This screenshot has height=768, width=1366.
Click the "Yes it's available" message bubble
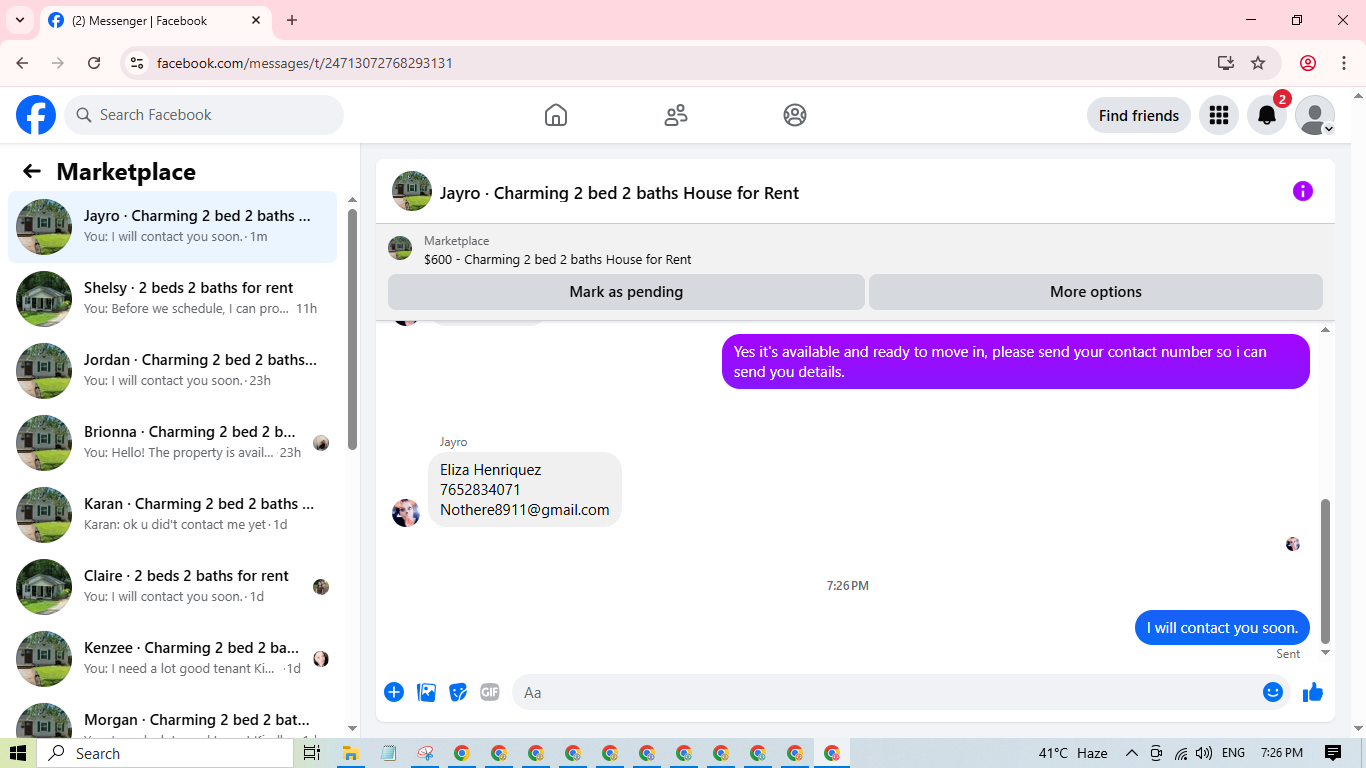1015,361
